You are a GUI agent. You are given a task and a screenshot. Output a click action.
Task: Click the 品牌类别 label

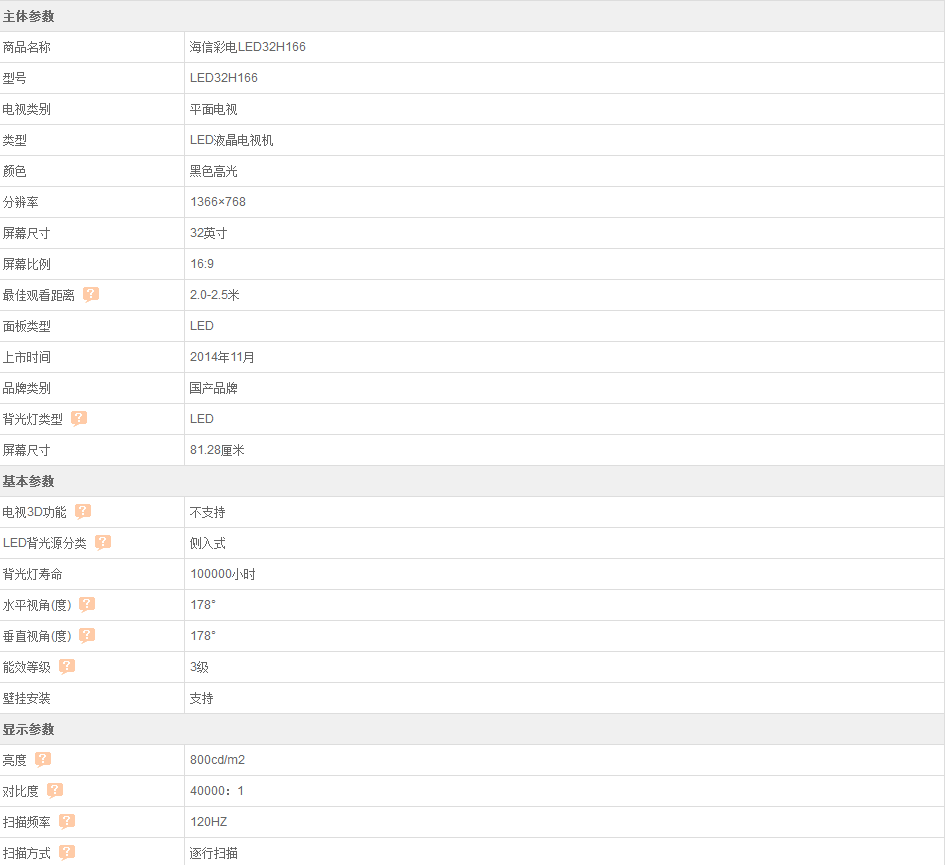click(27, 388)
